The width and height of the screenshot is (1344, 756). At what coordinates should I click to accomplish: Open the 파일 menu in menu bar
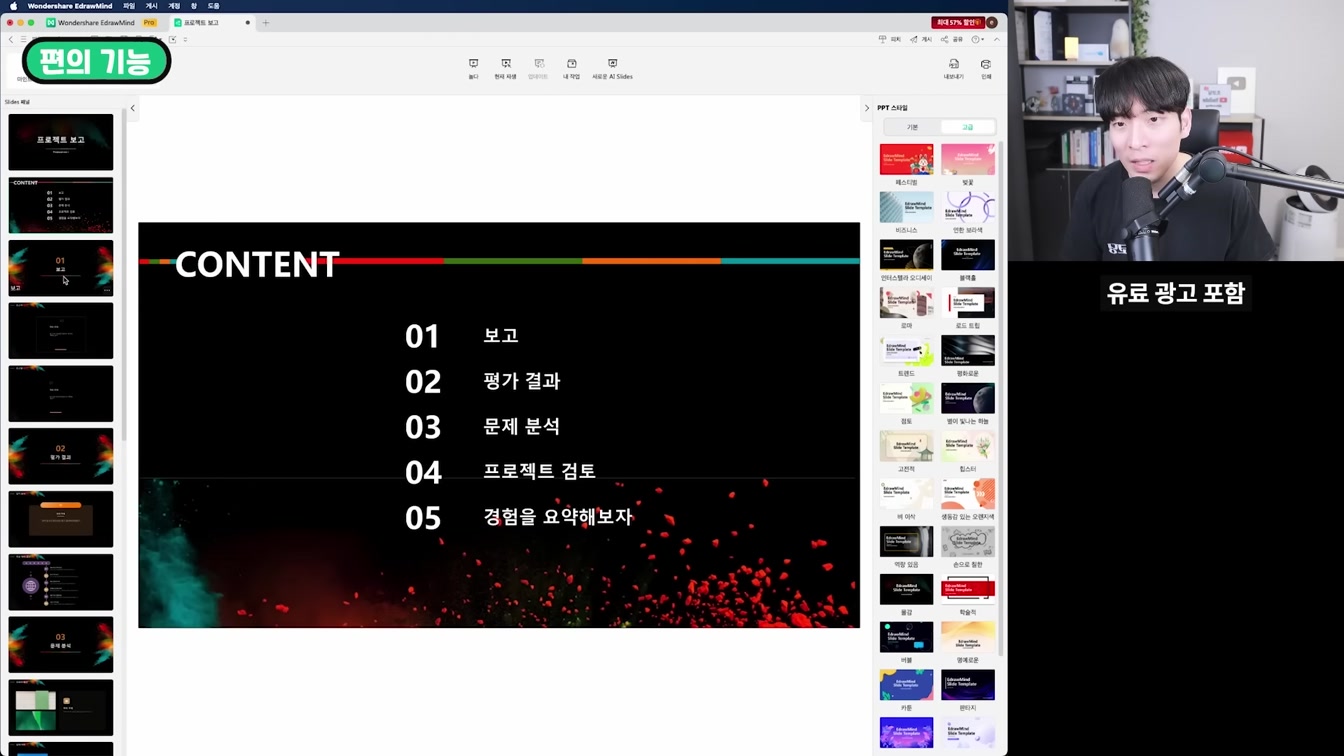pos(129,6)
